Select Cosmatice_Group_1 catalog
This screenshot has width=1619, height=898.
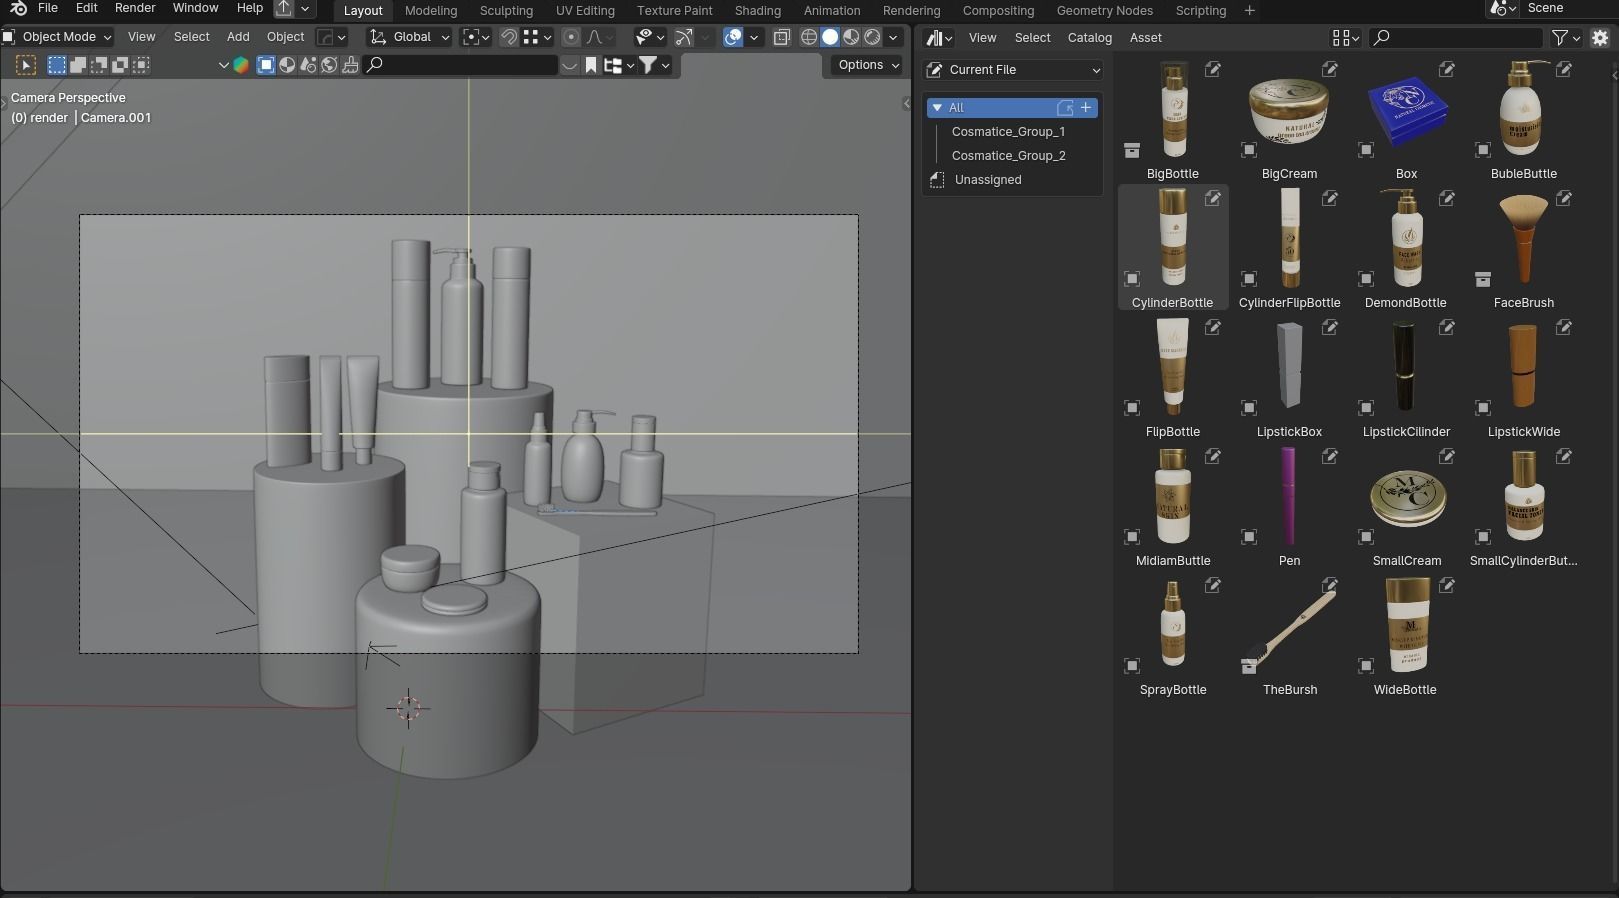click(1008, 132)
